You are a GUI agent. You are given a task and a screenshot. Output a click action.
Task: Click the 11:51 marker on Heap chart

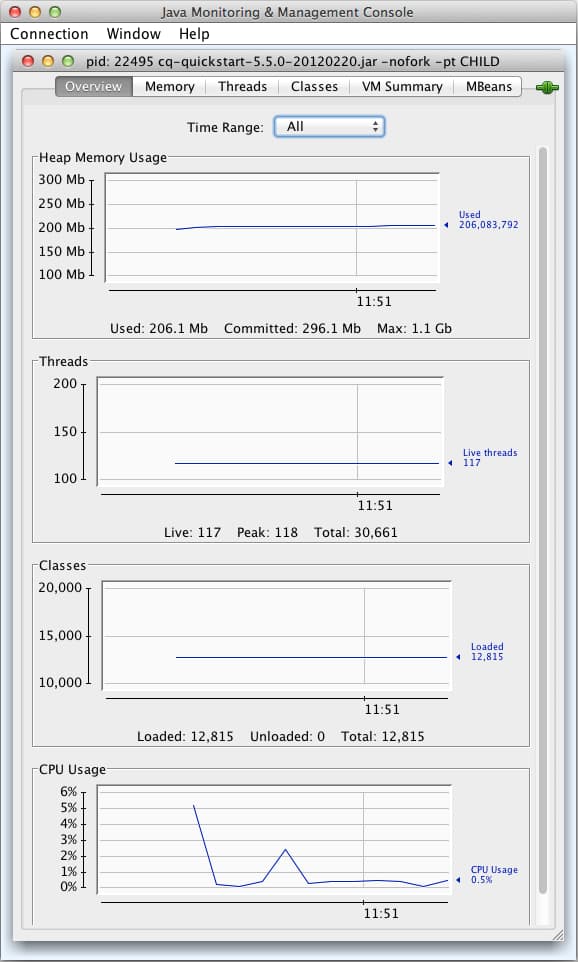(374, 301)
